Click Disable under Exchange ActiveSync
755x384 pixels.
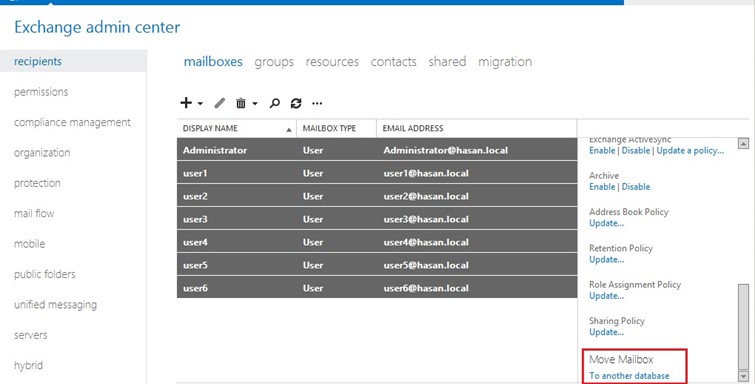pos(636,150)
